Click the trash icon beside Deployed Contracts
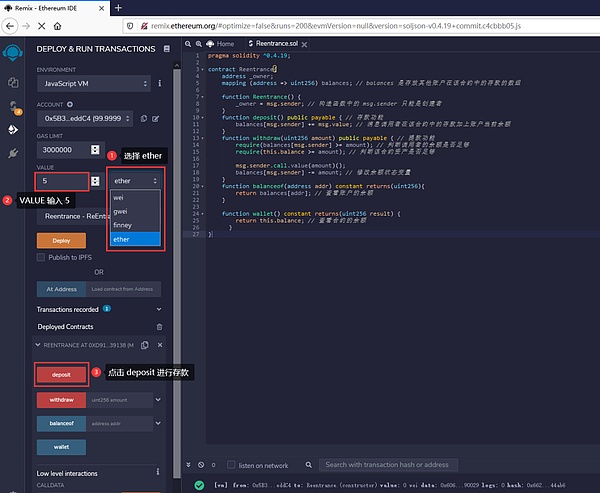Screen dimensions: 600x493 [x=159, y=325]
